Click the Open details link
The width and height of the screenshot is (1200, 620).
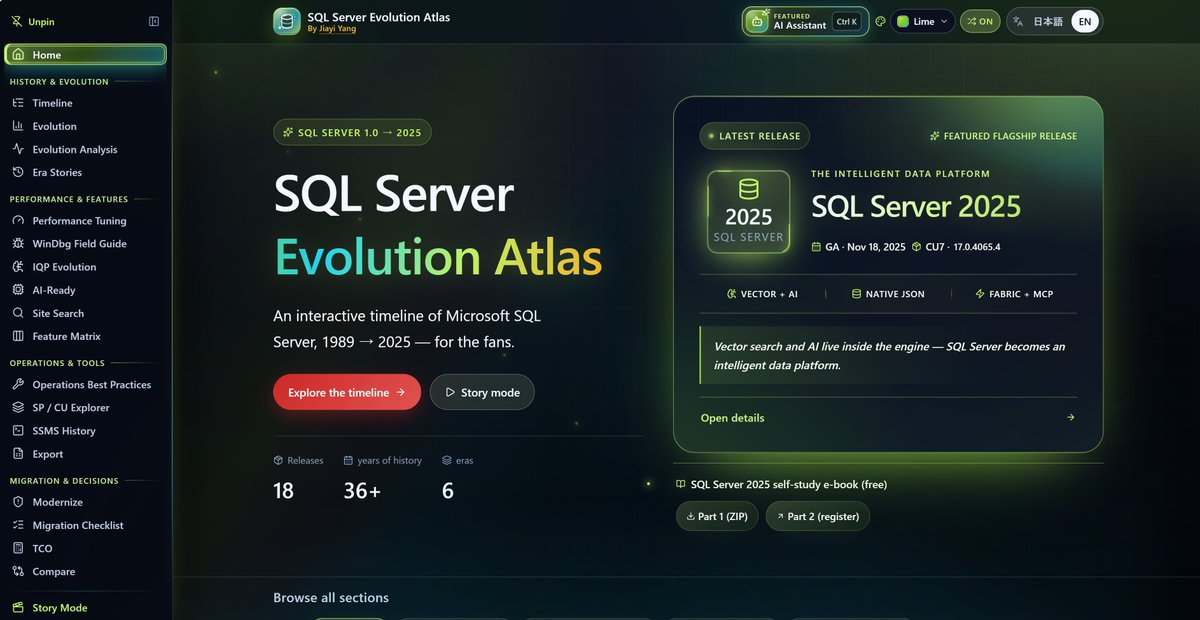click(732, 418)
